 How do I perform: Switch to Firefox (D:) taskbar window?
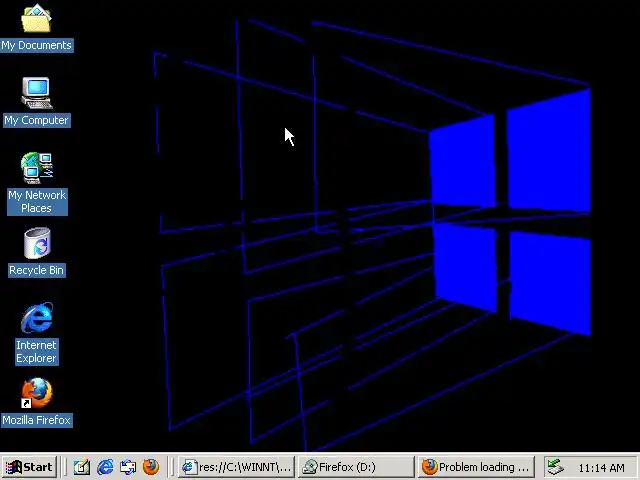(x=356, y=467)
